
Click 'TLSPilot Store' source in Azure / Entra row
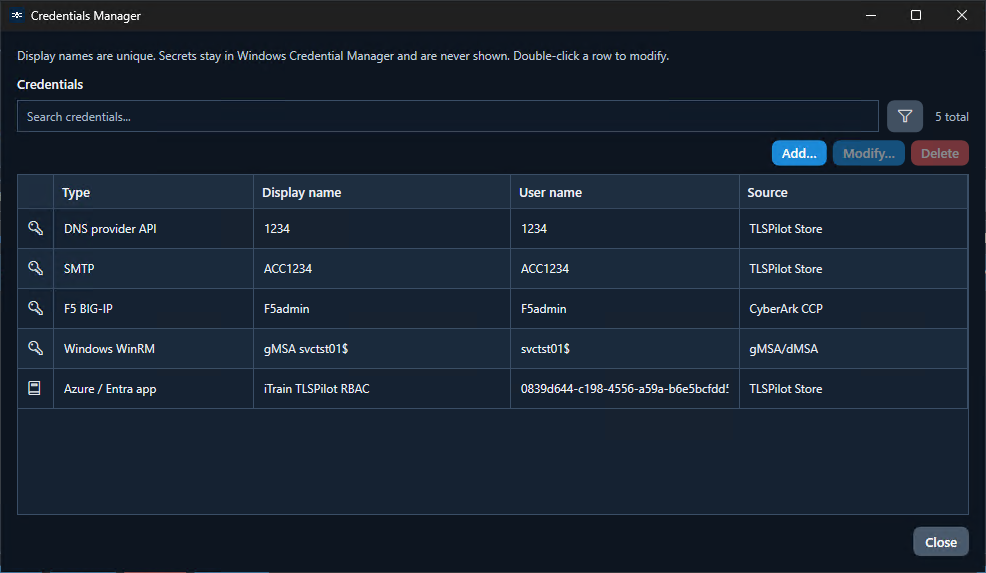pyautogui.click(x=853, y=389)
